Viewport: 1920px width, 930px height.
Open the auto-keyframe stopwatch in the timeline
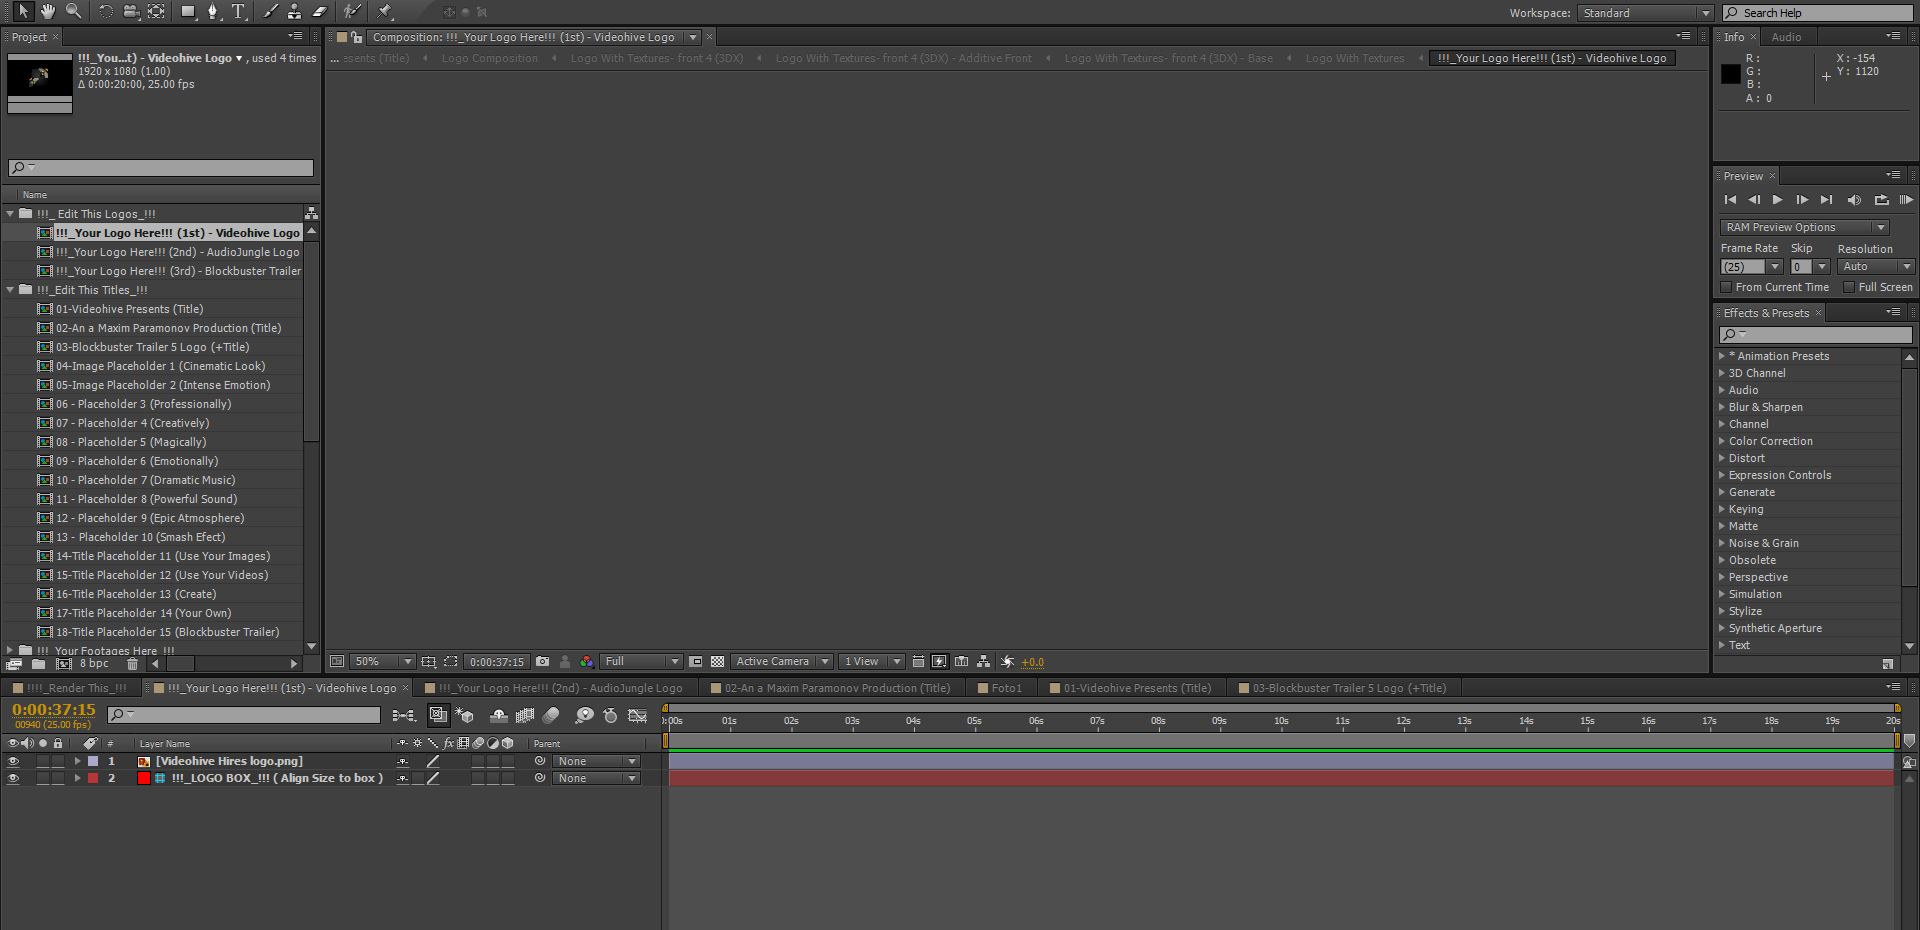pos(610,715)
